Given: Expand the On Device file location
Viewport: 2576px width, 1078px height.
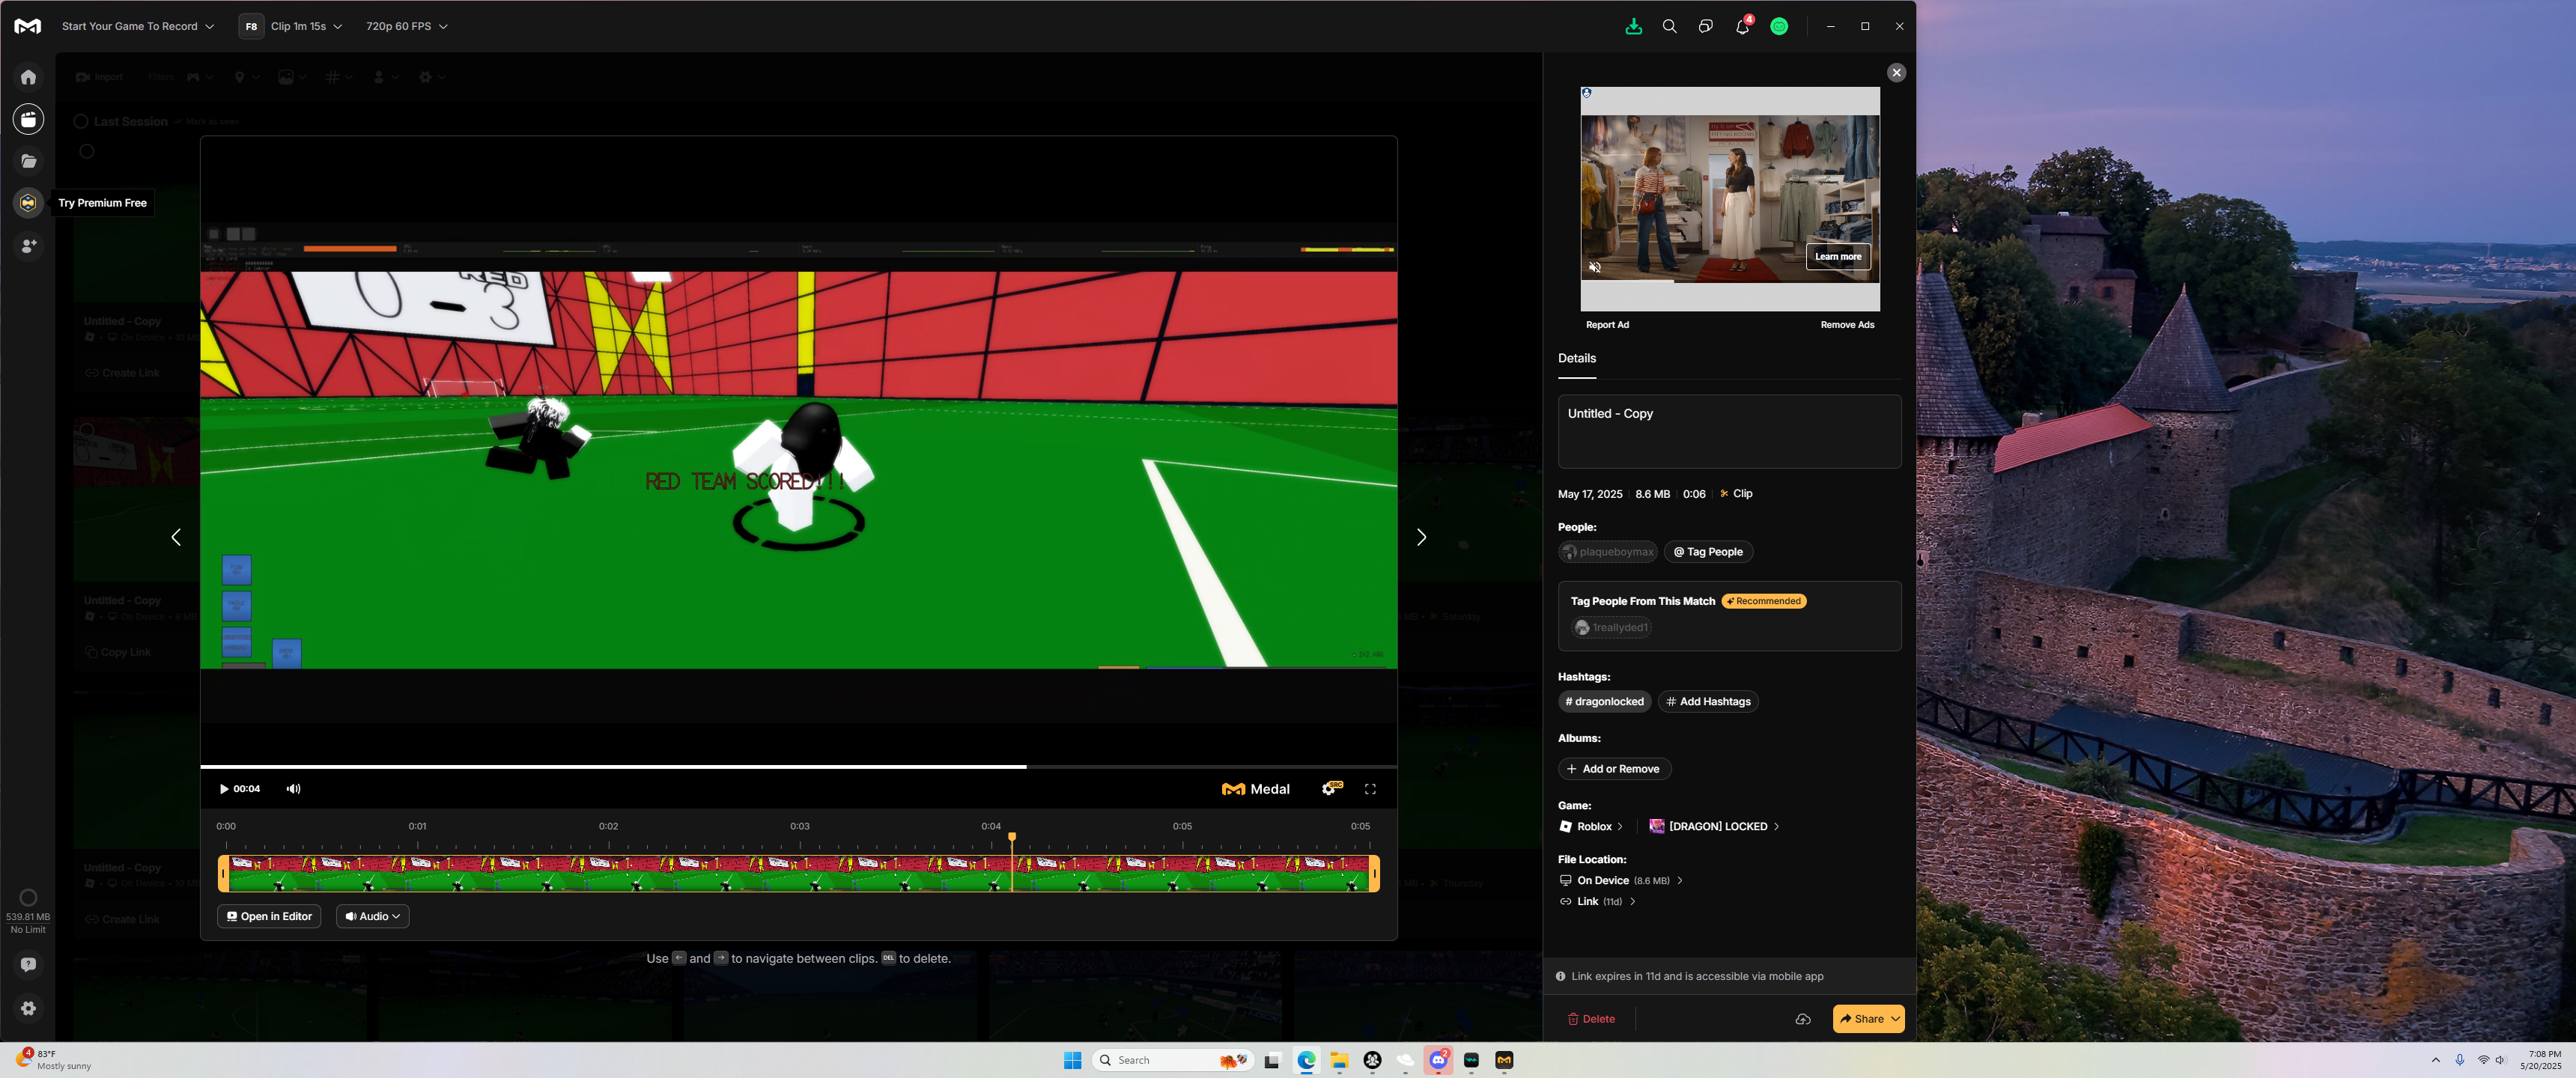Looking at the screenshot, I should [x=1621, y=880].
